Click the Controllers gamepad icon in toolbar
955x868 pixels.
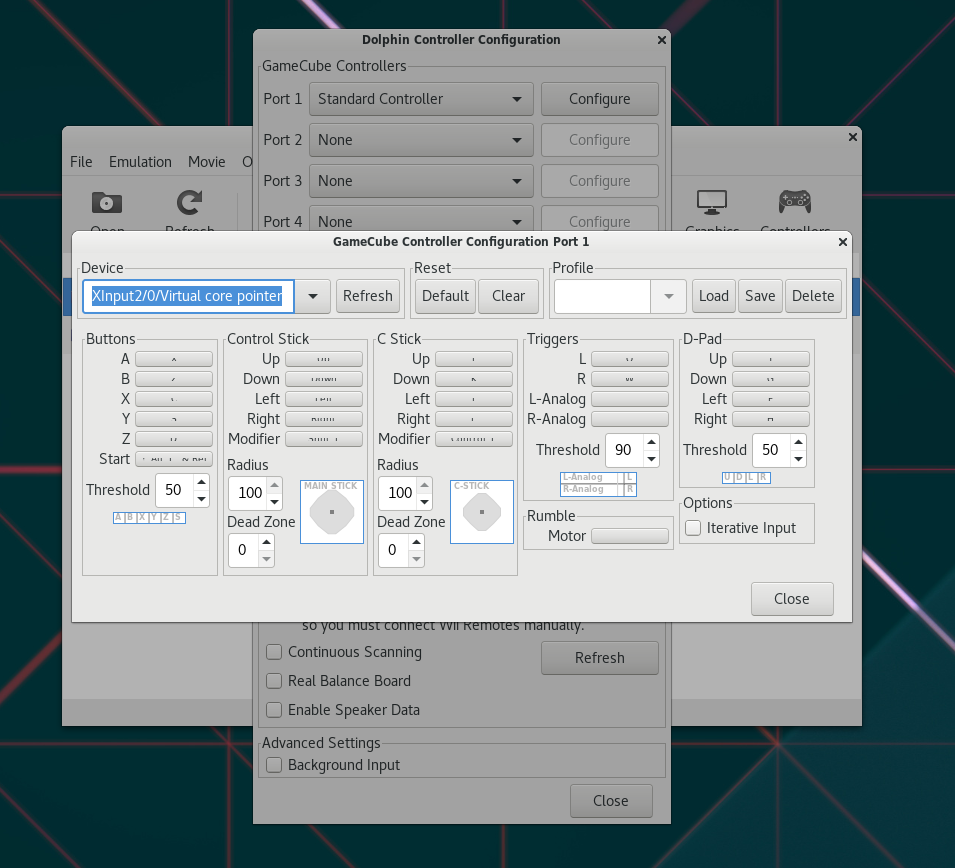pyautogui.click(x=795, y=203)
